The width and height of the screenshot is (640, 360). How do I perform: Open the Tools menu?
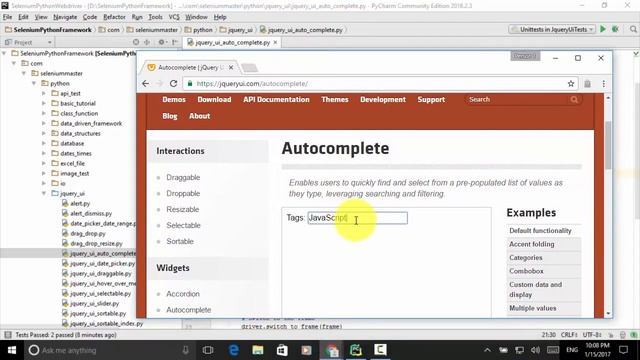pos(155,17)
